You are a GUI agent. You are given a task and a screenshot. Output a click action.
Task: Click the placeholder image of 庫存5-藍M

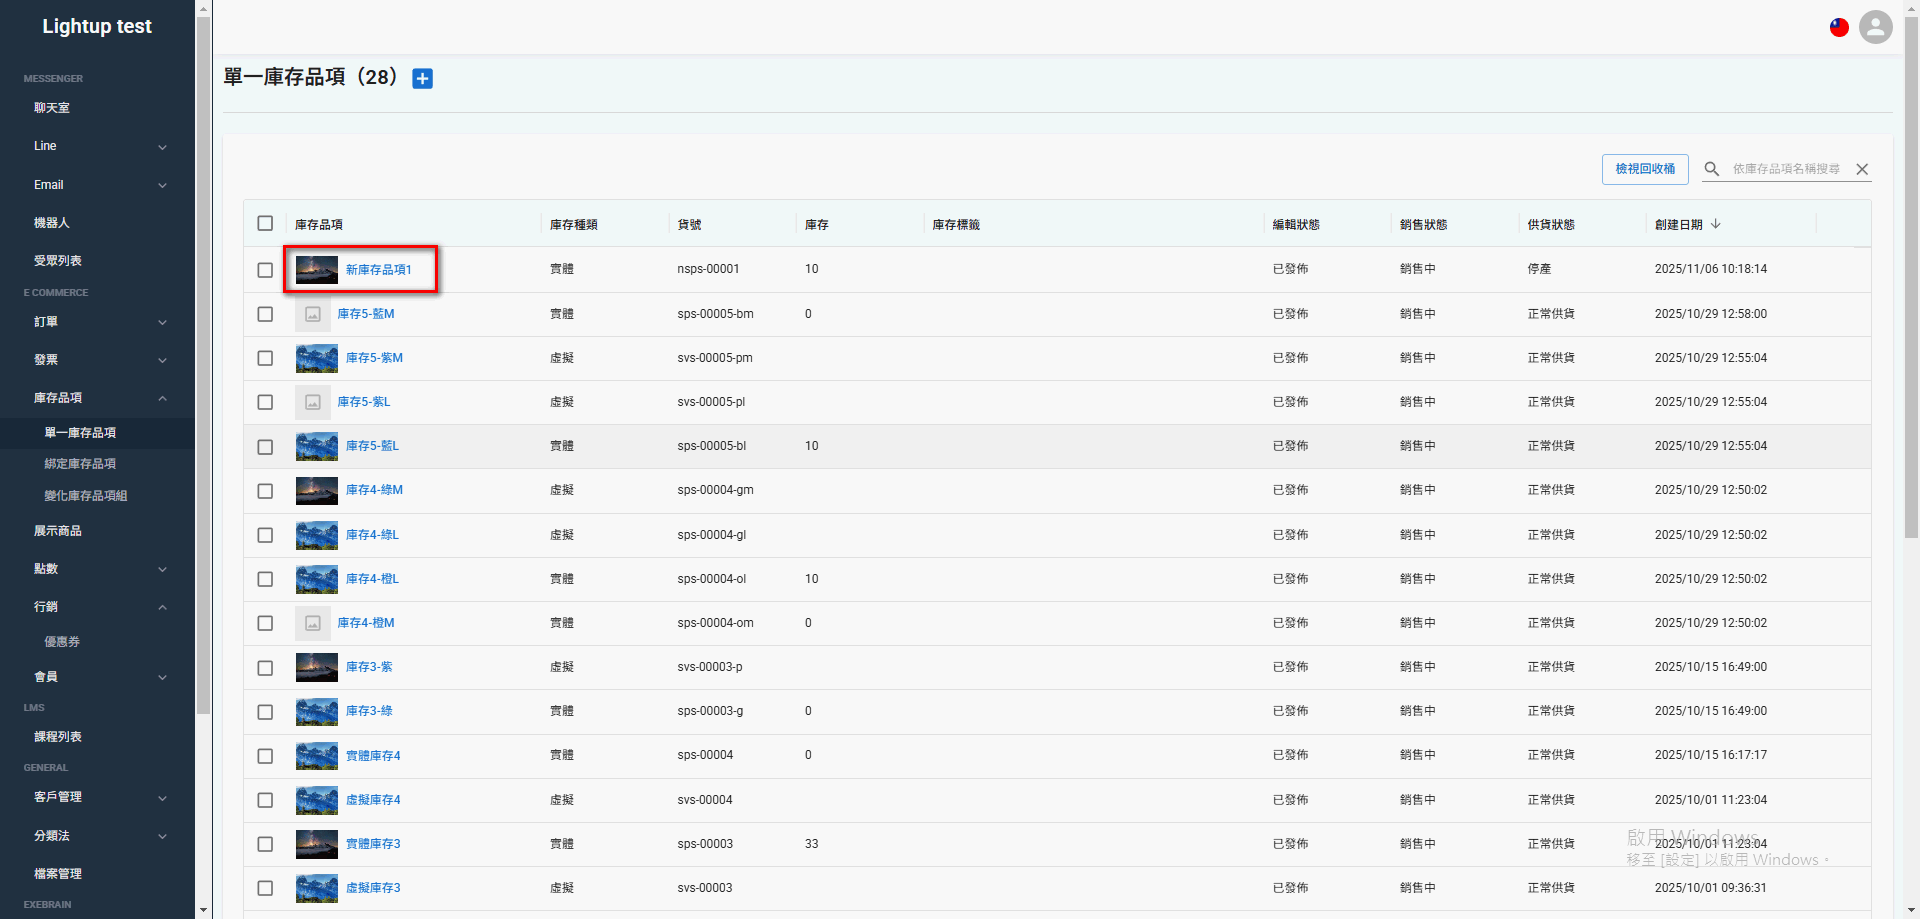click(x=312, y=314)
